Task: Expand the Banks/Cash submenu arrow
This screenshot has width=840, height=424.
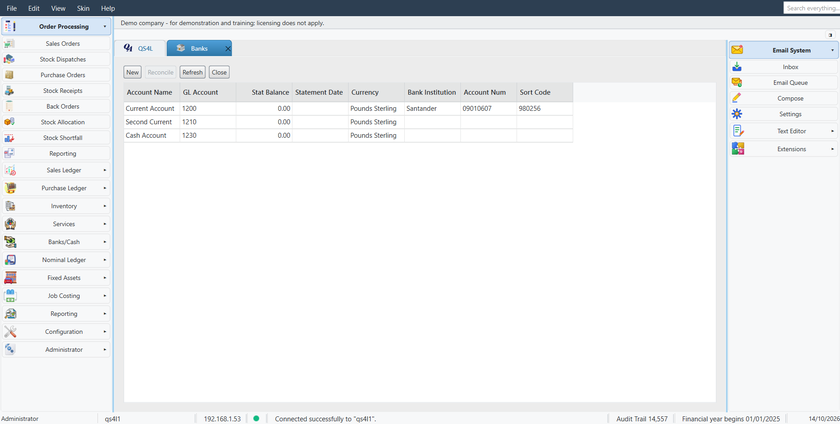Action: point(104,242)
